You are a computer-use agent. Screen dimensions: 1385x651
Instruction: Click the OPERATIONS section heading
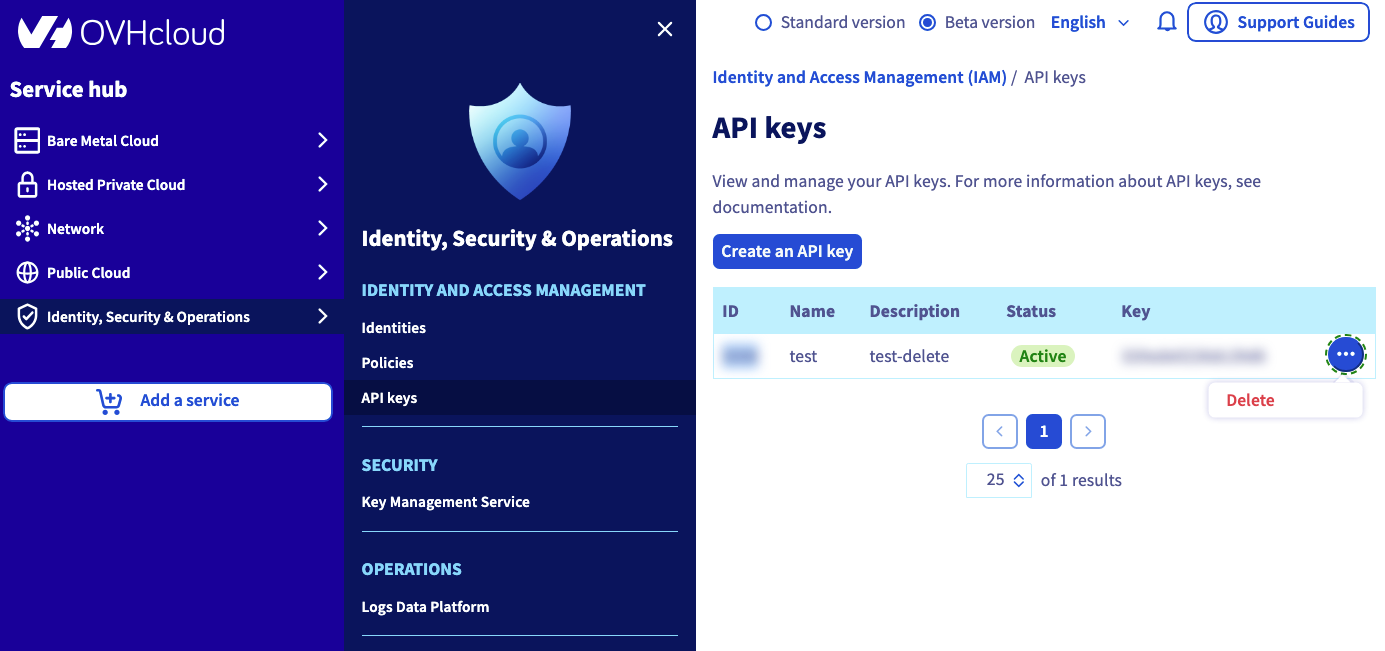[x=412, y=569]
